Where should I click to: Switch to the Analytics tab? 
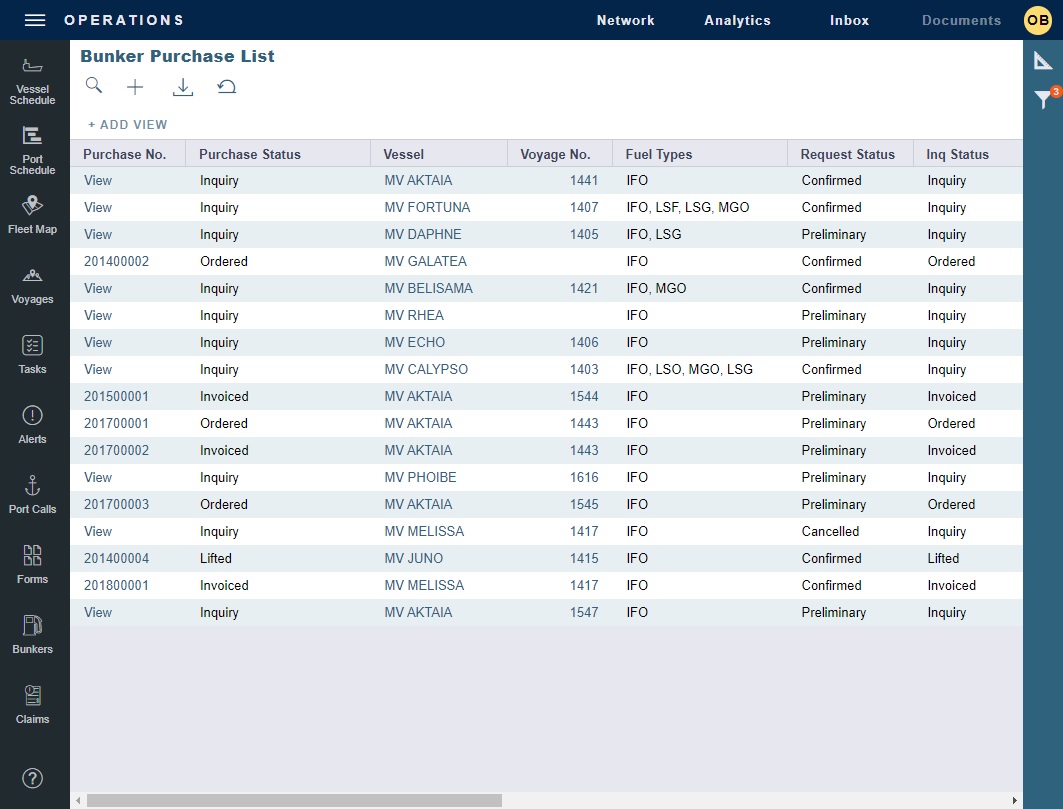pyautogui.click(x=737, y=20)
